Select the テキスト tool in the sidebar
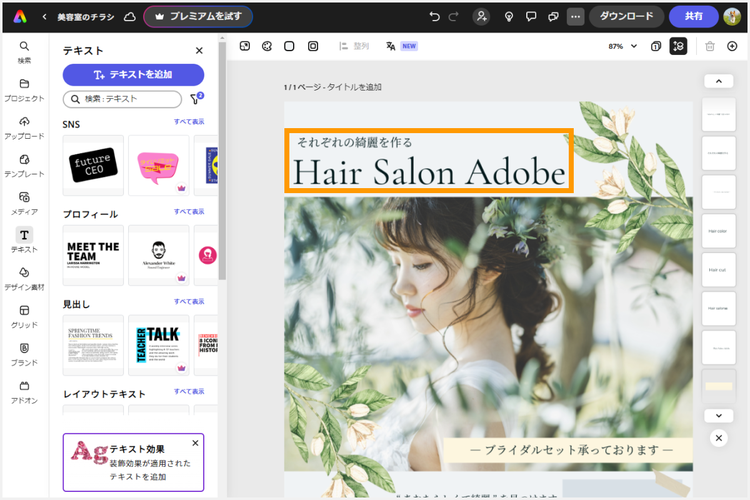 point(24,241)
